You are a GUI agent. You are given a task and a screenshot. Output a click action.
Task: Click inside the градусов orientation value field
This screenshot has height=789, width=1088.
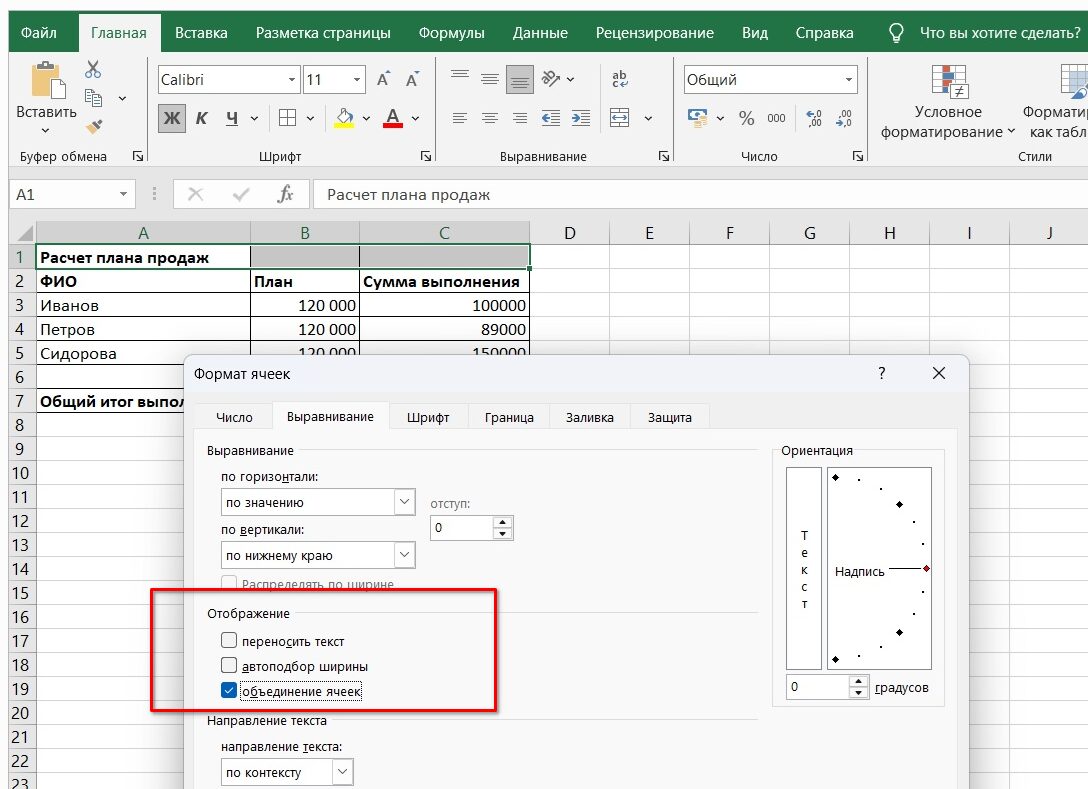pos(815,688)
